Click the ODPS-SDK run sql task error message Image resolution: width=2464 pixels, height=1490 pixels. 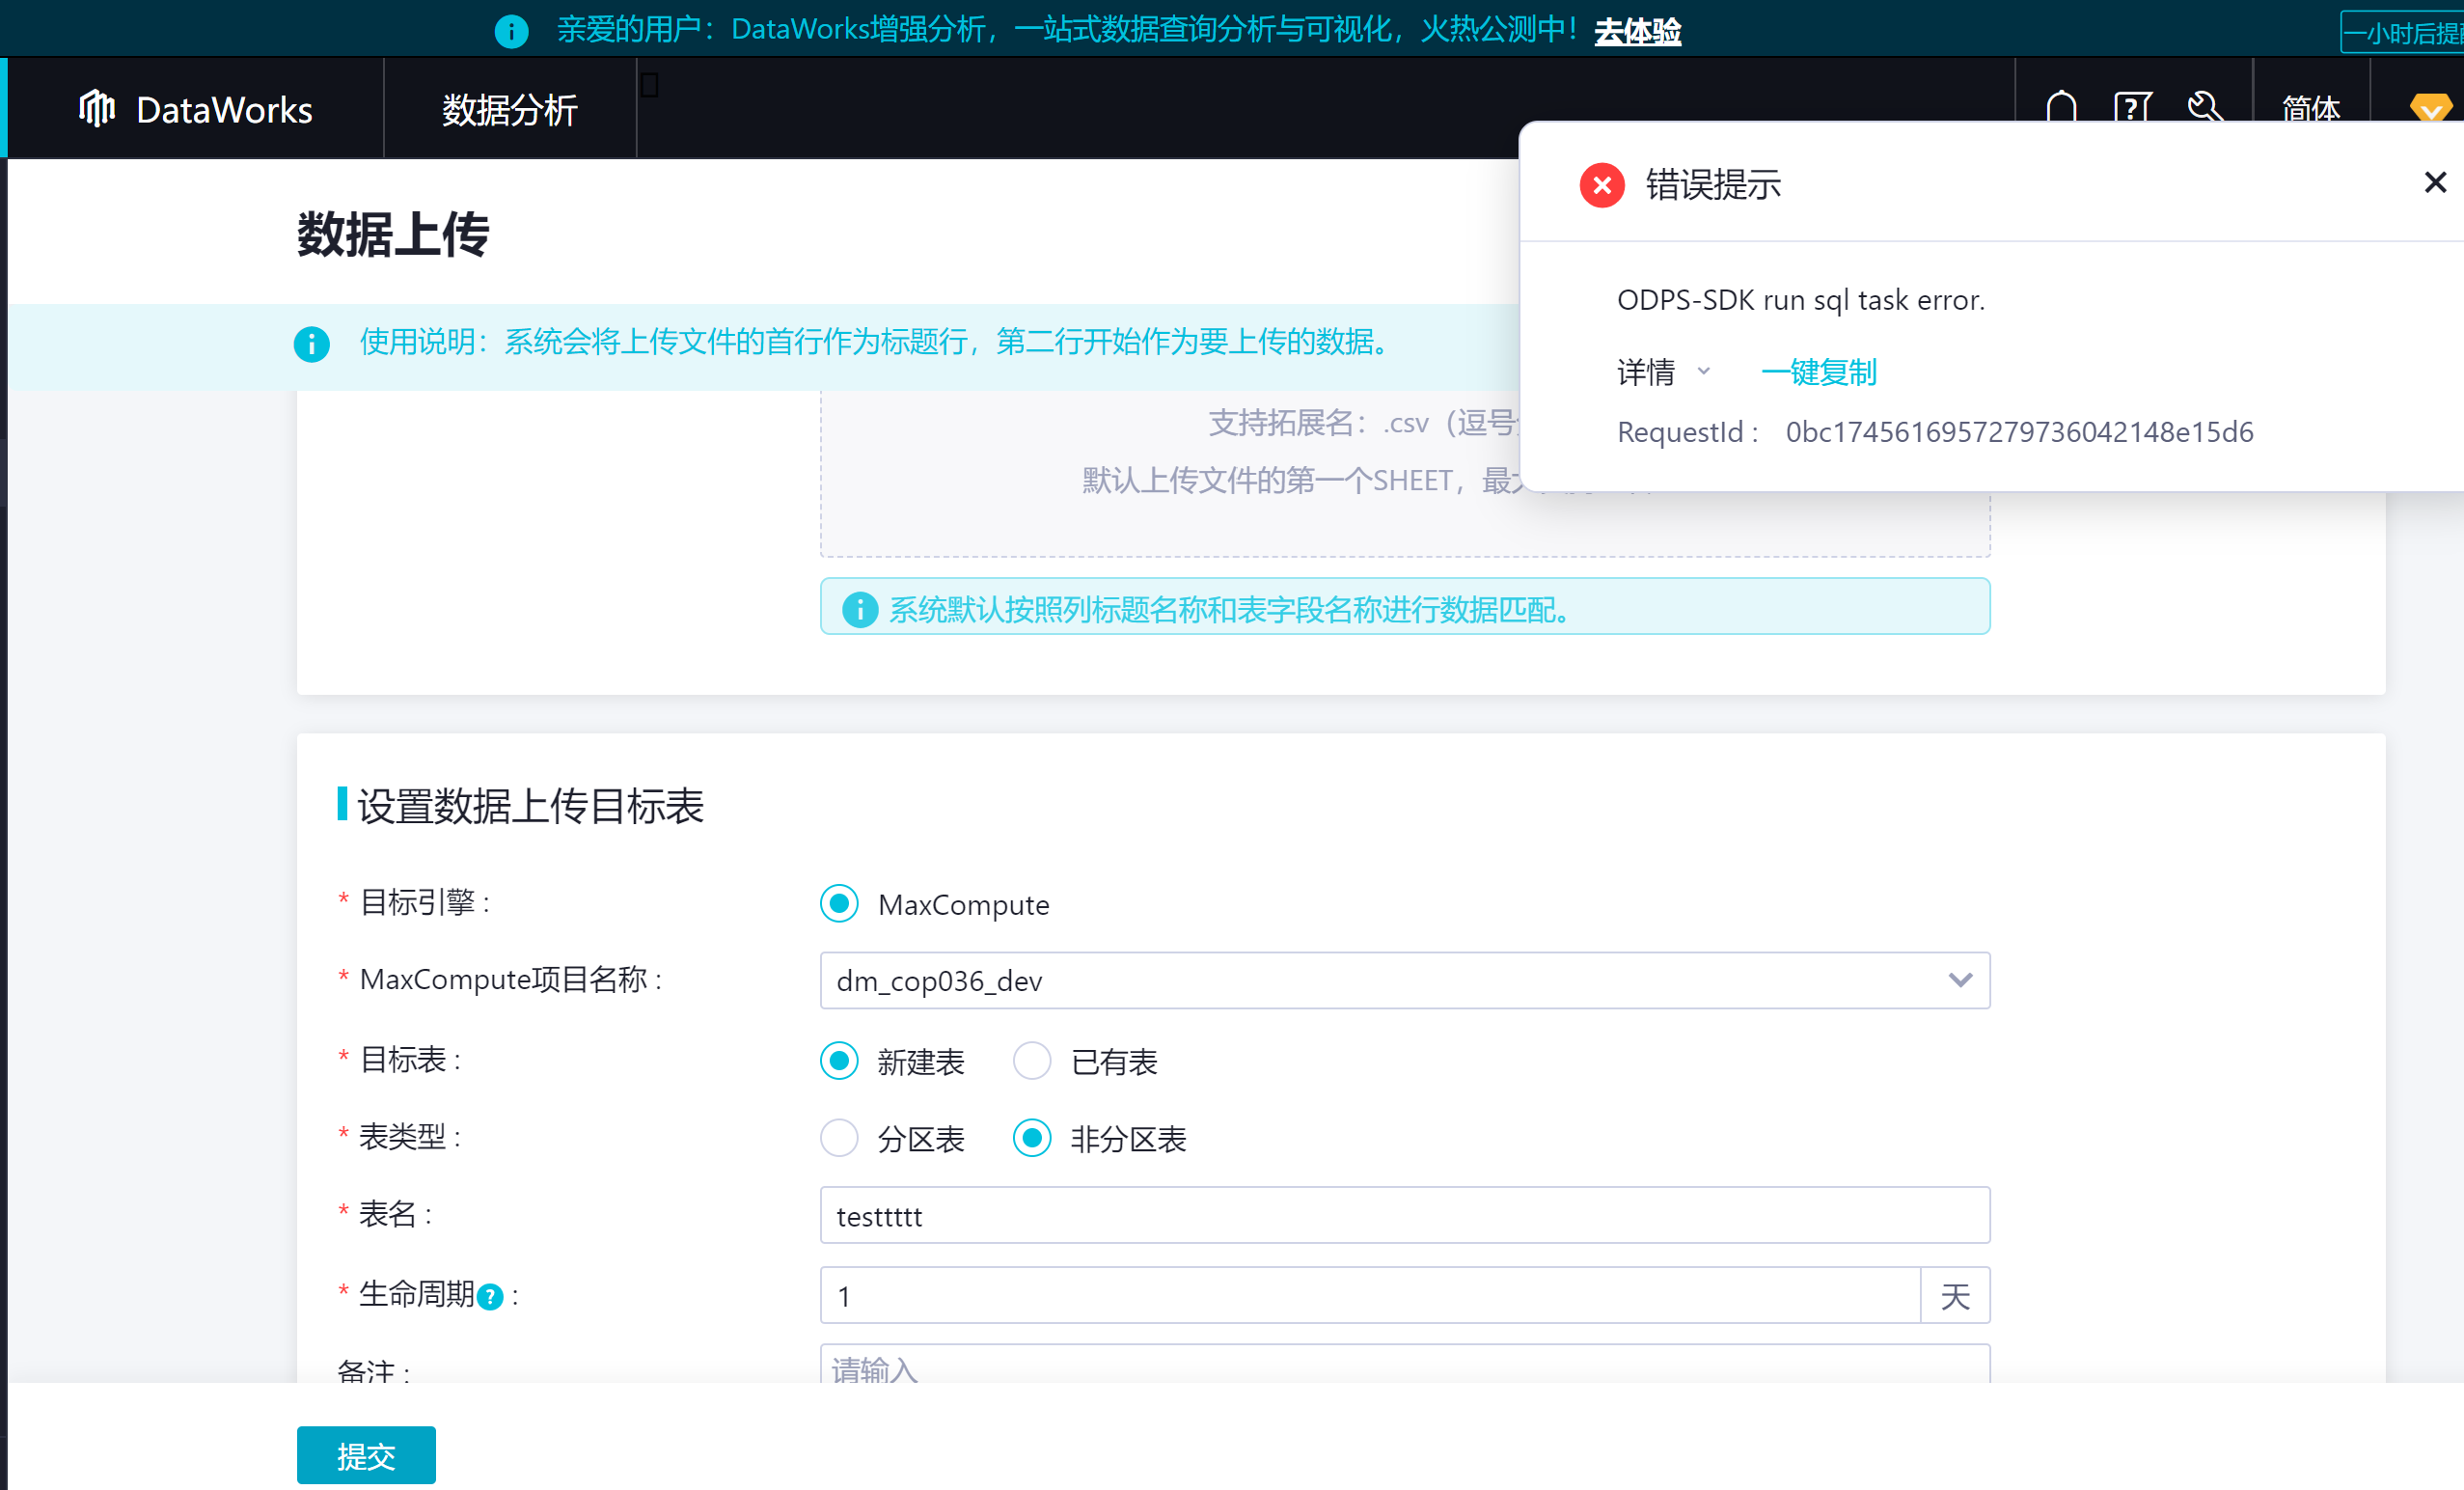1800,300
